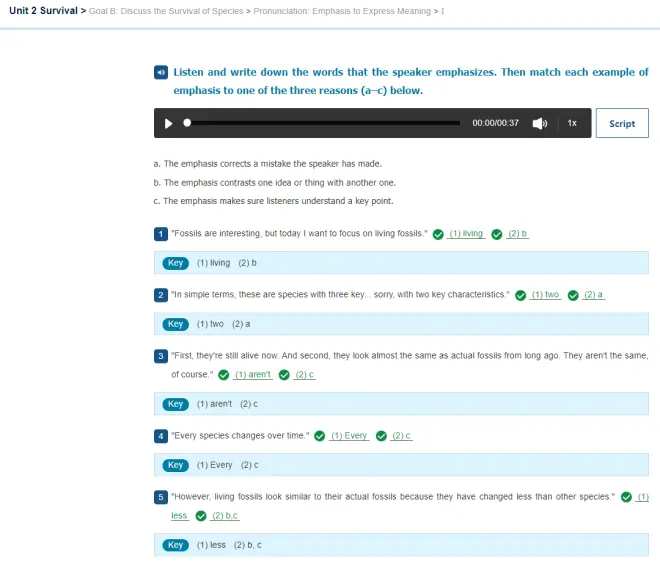The width and height of the screenshot is (660, 563).
Task: Click the Key badge under question 3
Action: click(x=176, y=404)
